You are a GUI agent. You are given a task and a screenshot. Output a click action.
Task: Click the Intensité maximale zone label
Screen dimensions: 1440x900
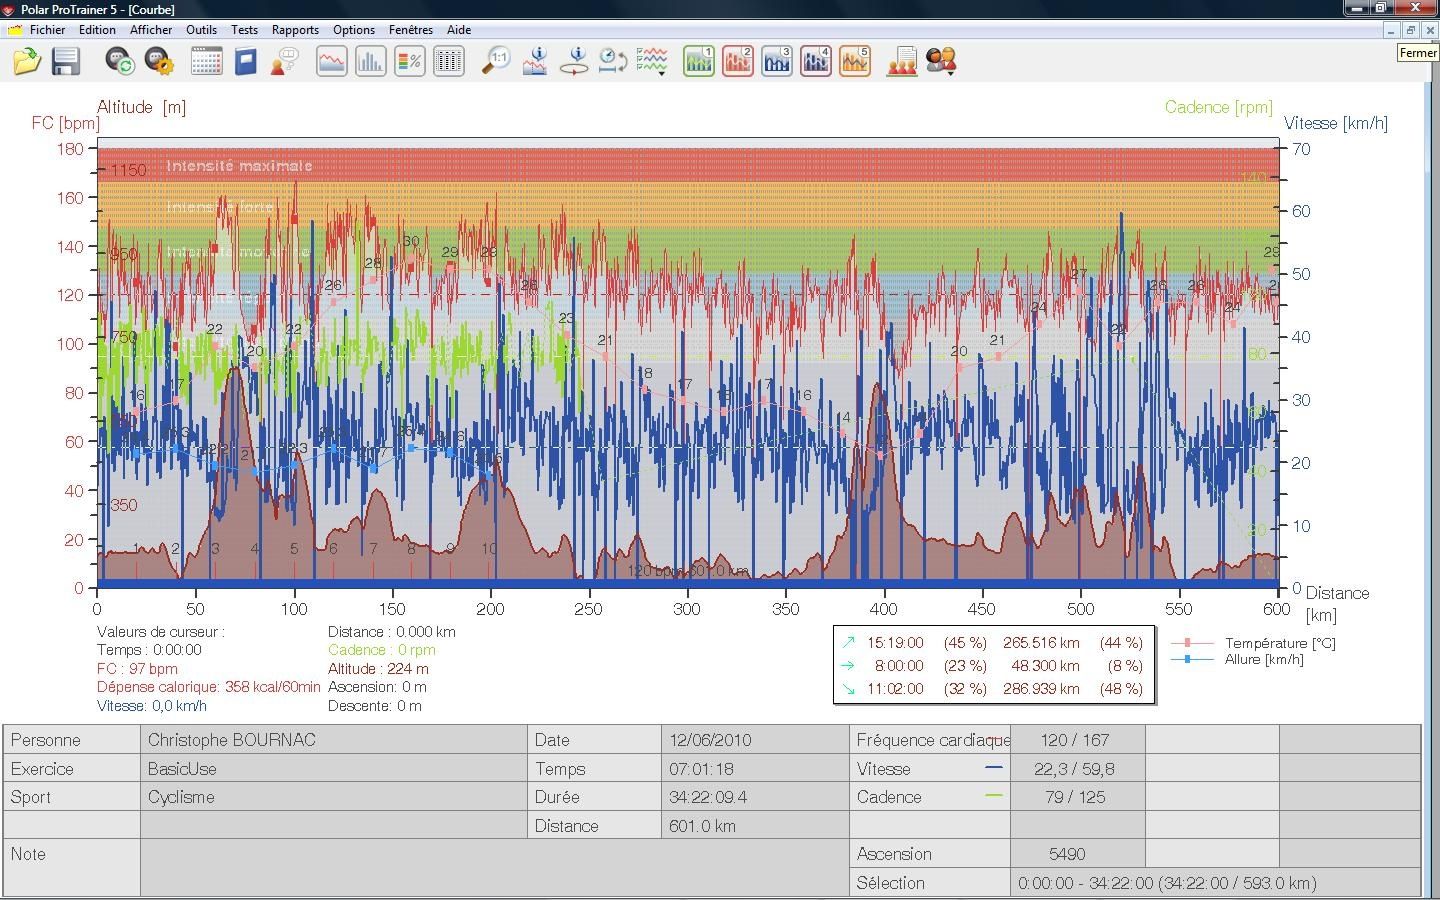(x=240, y=166)
